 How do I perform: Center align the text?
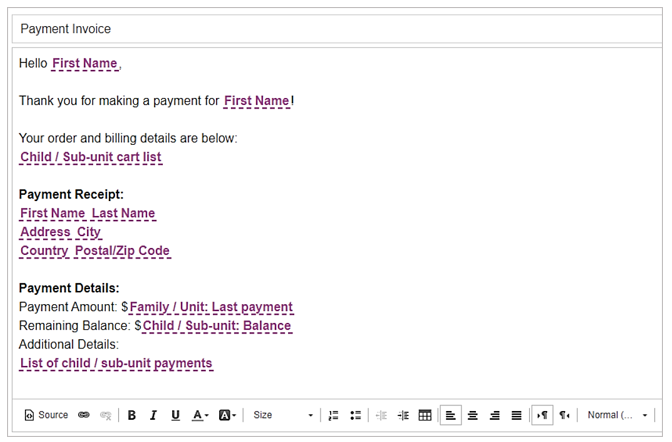[473, 415]
